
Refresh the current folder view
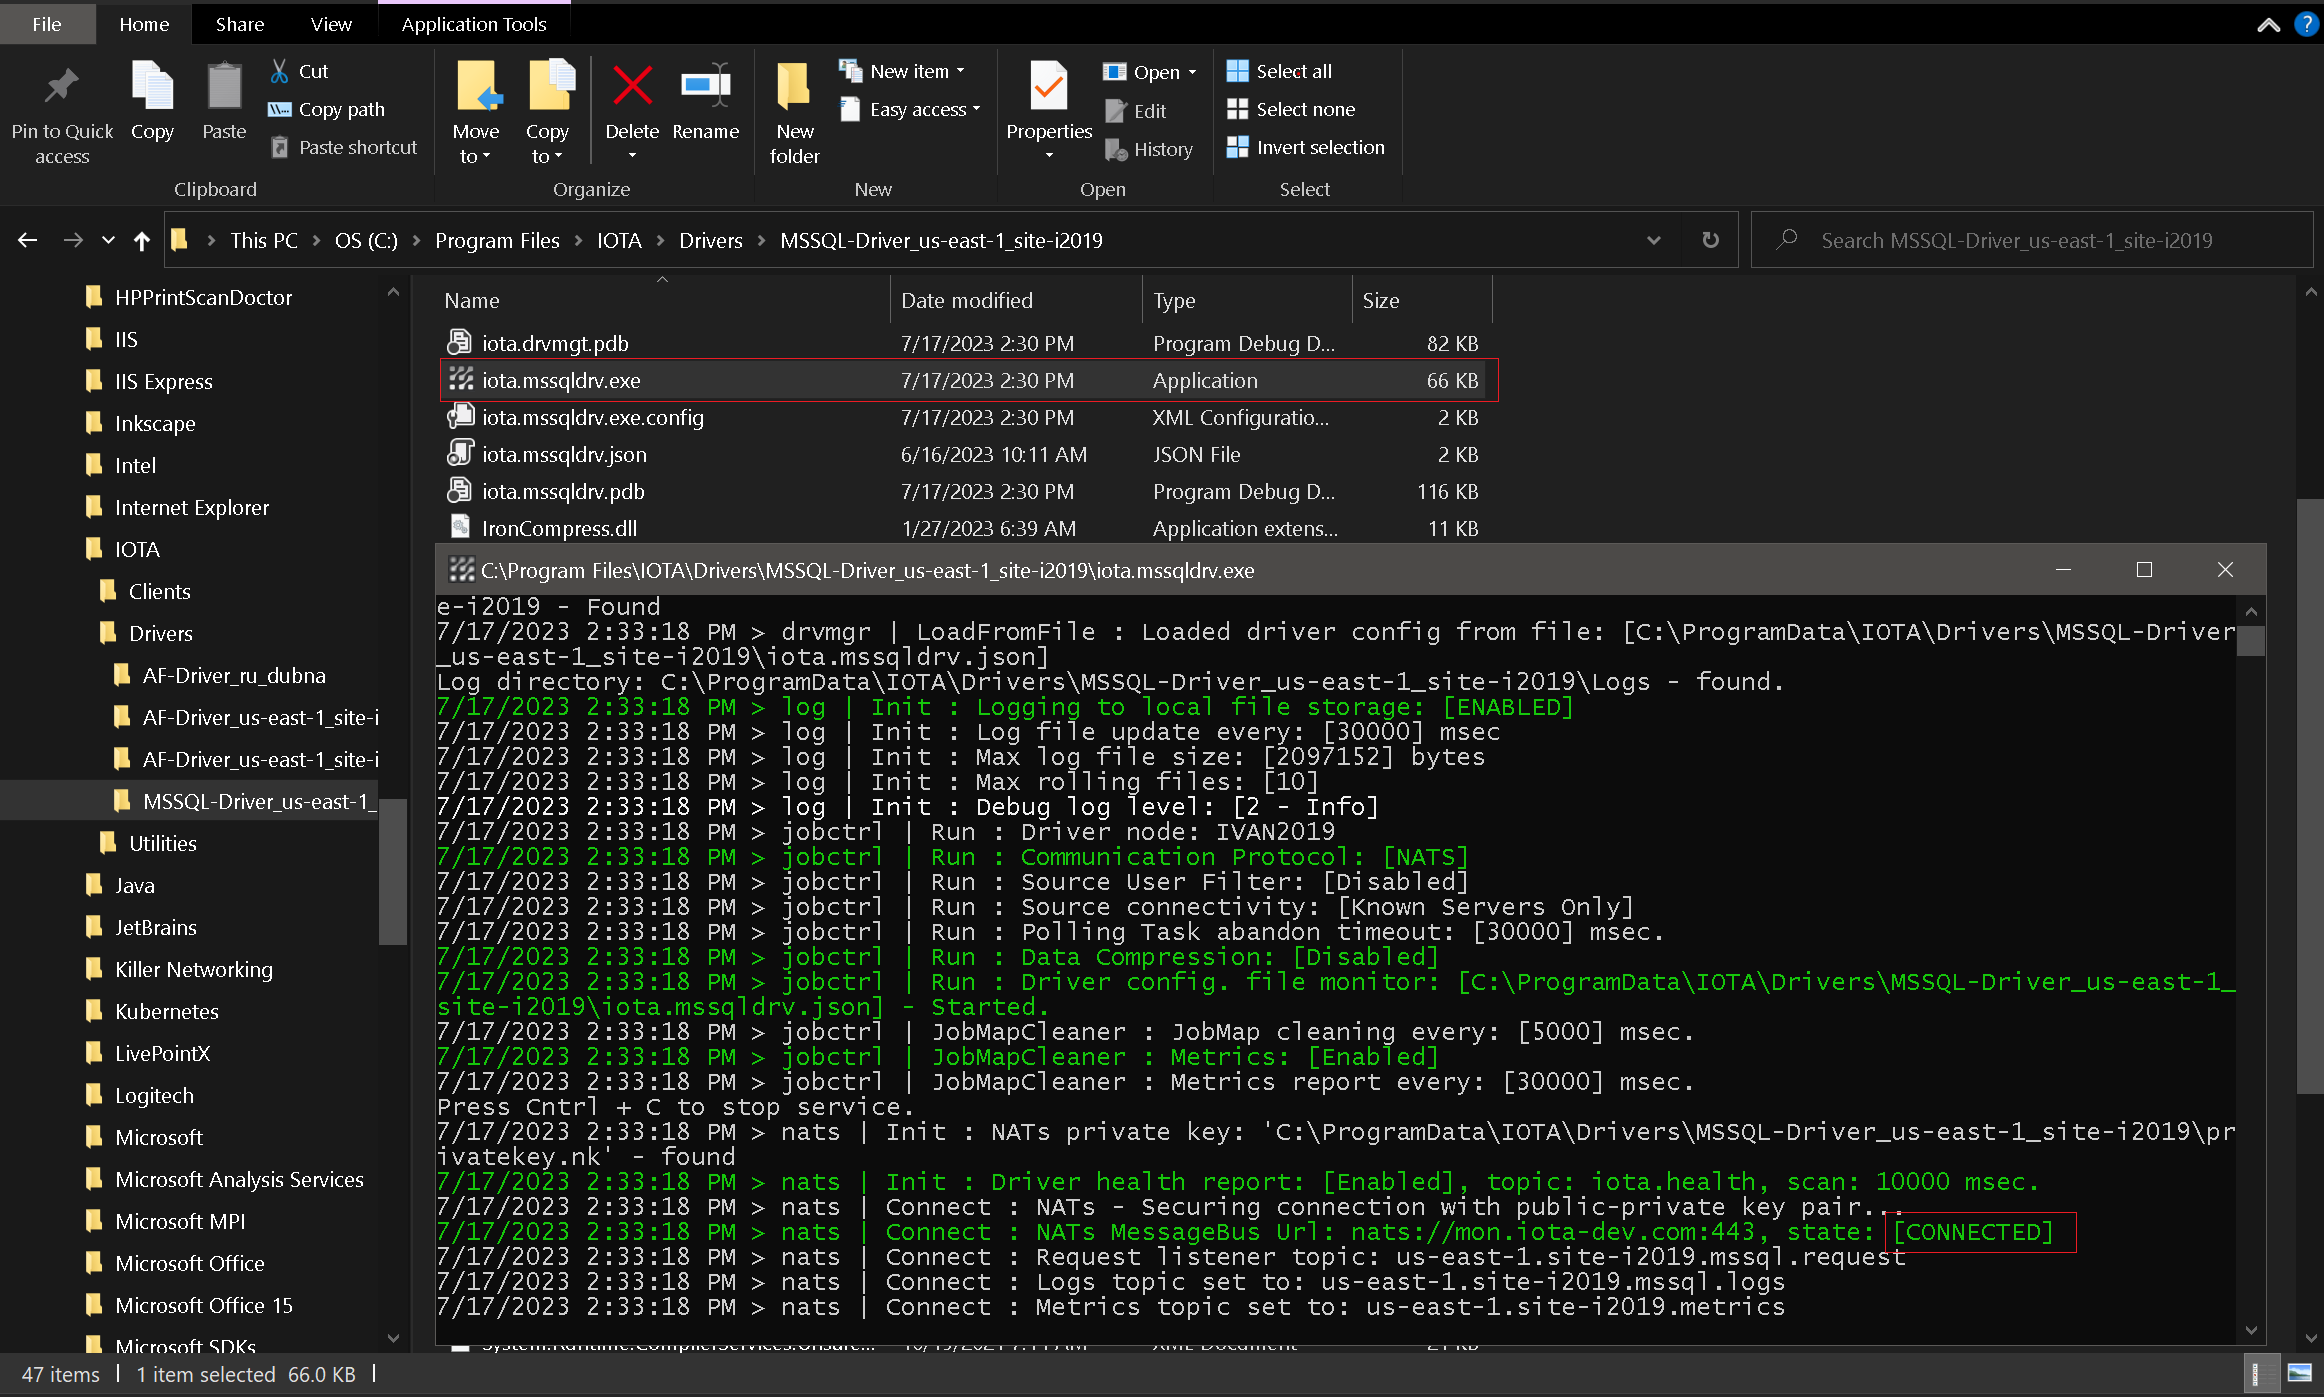1710,240
